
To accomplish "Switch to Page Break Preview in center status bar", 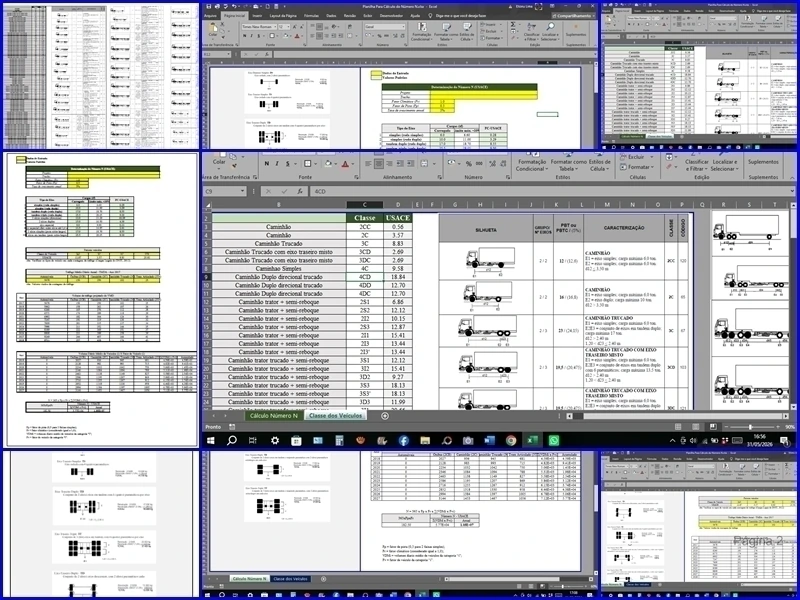I will tap(713, 427).
